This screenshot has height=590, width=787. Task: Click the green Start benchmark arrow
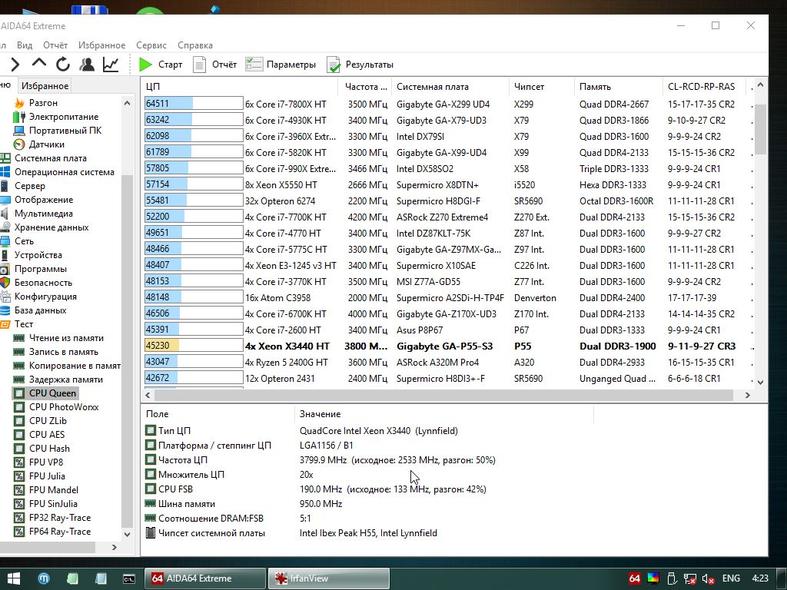coord(146,64)
